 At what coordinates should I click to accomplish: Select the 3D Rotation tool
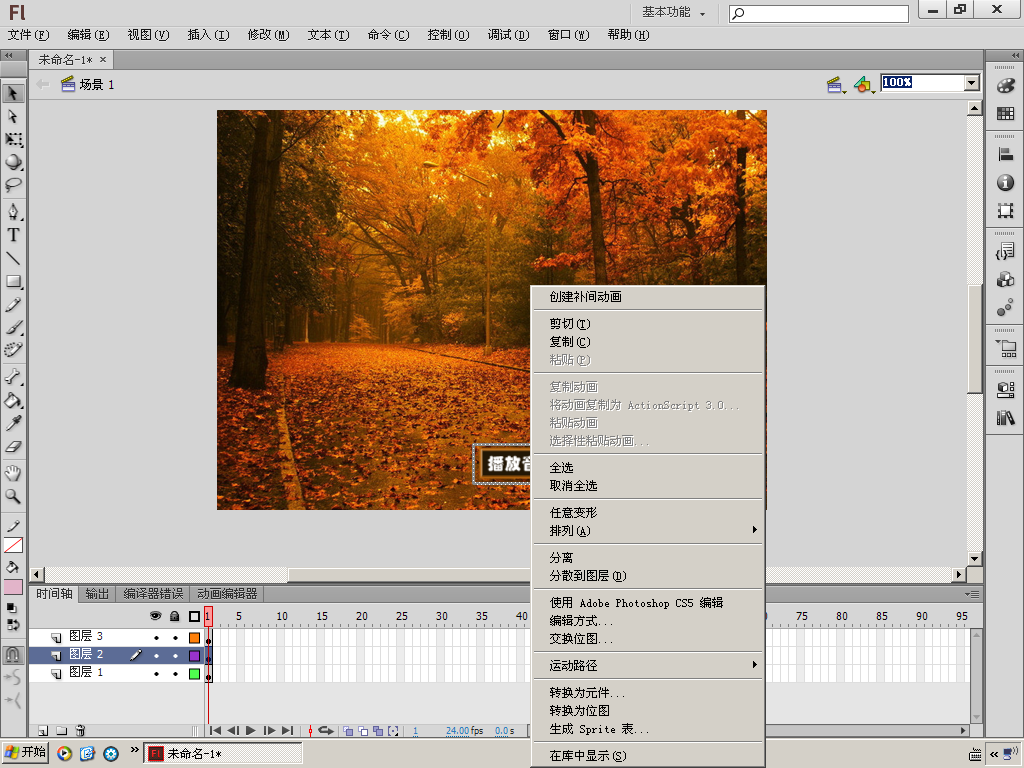pyautogui.click(x=13, y=163)
